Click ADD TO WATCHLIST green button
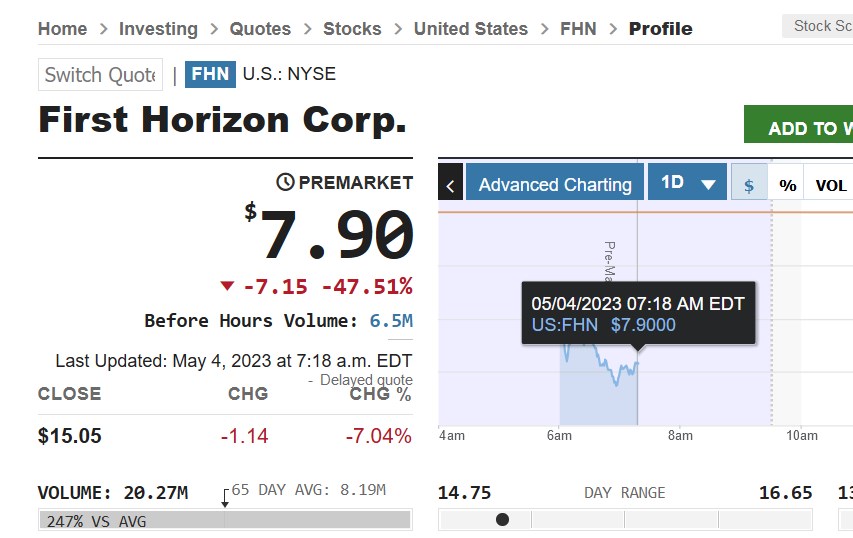The image size is (853, 538). pos(798,128)
